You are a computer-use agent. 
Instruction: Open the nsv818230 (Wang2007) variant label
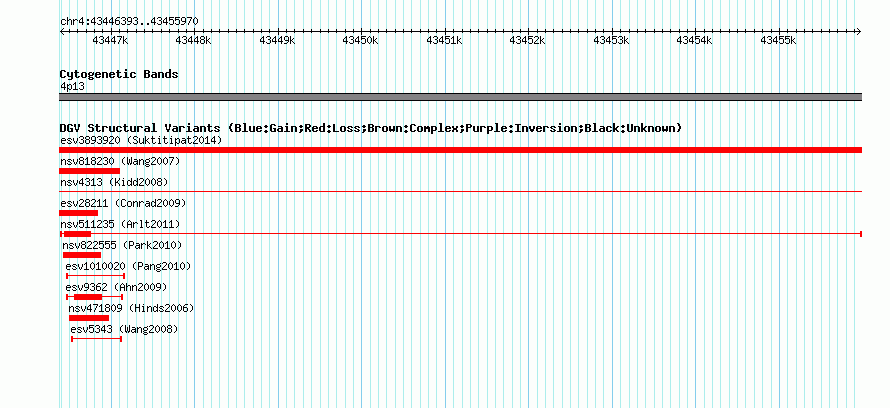point(120,161)
